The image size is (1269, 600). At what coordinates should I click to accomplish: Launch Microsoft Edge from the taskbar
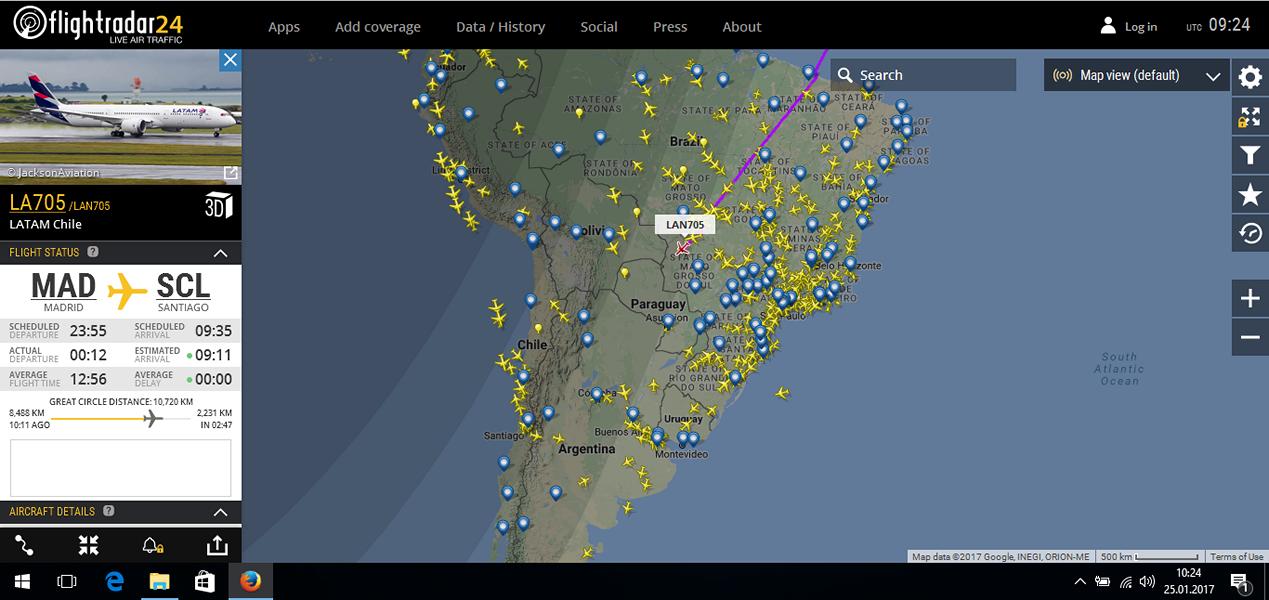pyautogui.click(x=114, y=581)
